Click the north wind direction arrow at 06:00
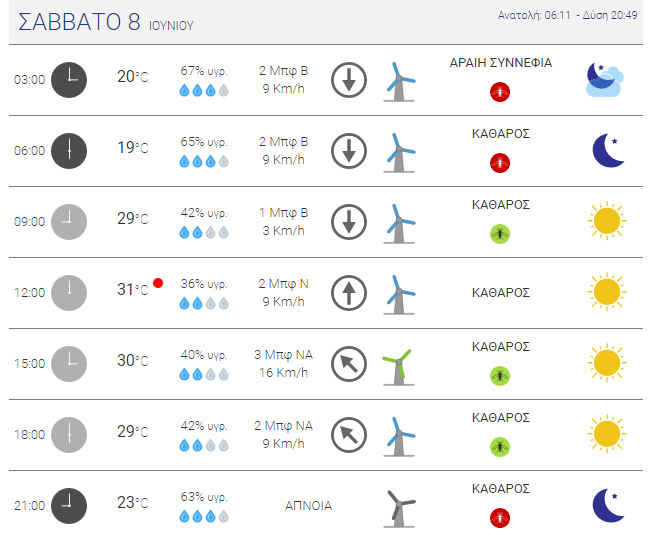The width and height of the screenshot is (655, 533). [x=349, y=151]
